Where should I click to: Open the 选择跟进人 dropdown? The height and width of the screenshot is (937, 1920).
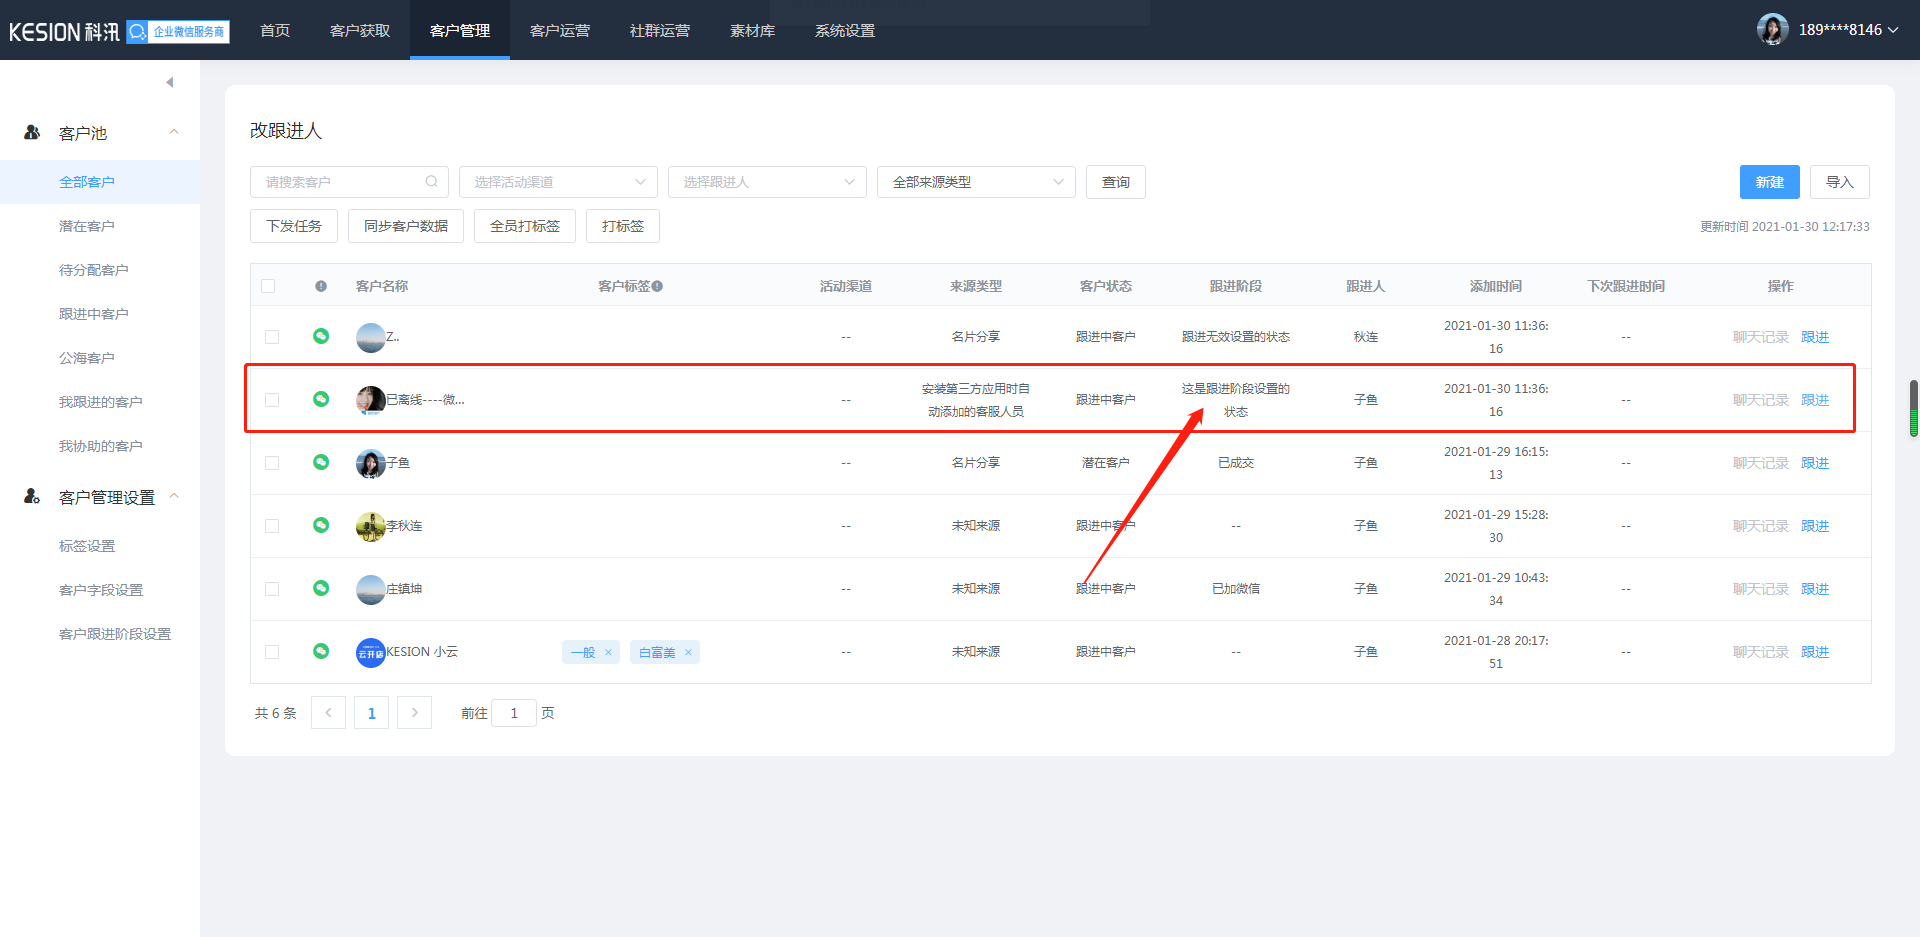coord(767,182)
